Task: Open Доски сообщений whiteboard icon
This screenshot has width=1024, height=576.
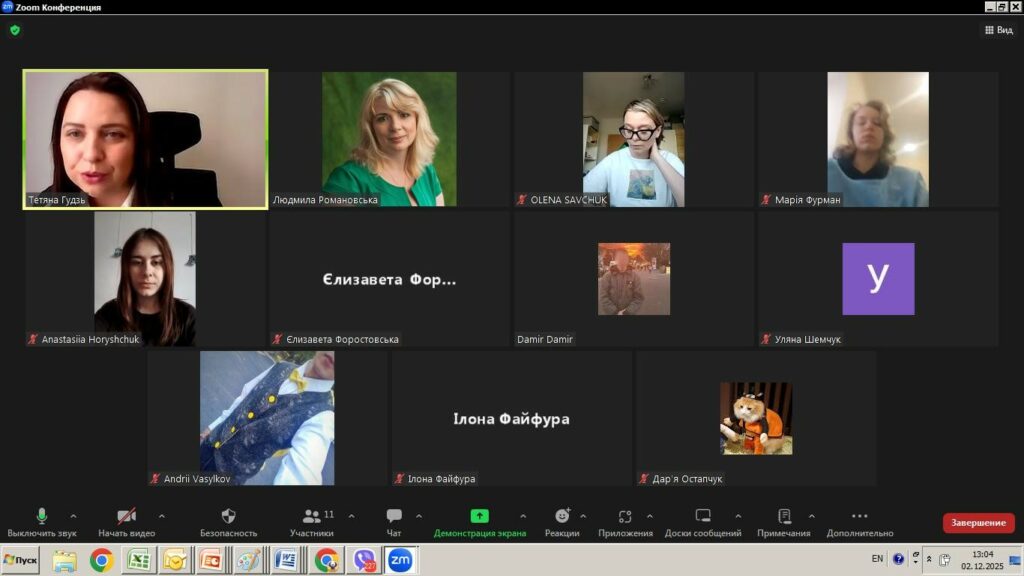Action: pyautogui.click(x=703, y=517)
